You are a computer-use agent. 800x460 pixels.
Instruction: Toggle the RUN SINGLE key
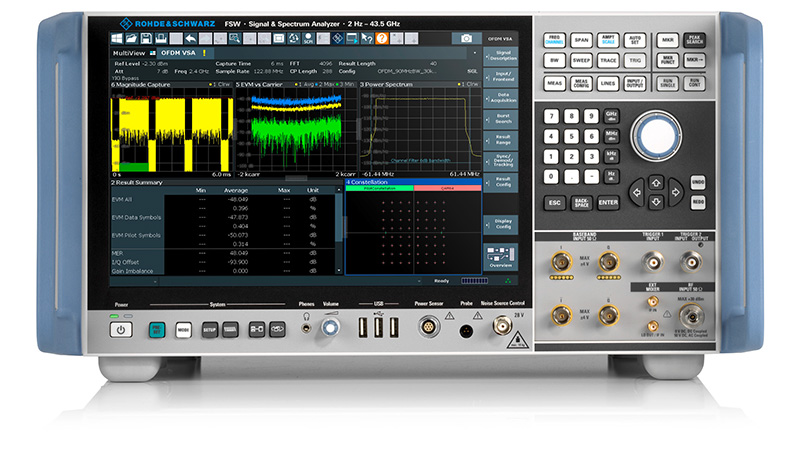[666, 86]
